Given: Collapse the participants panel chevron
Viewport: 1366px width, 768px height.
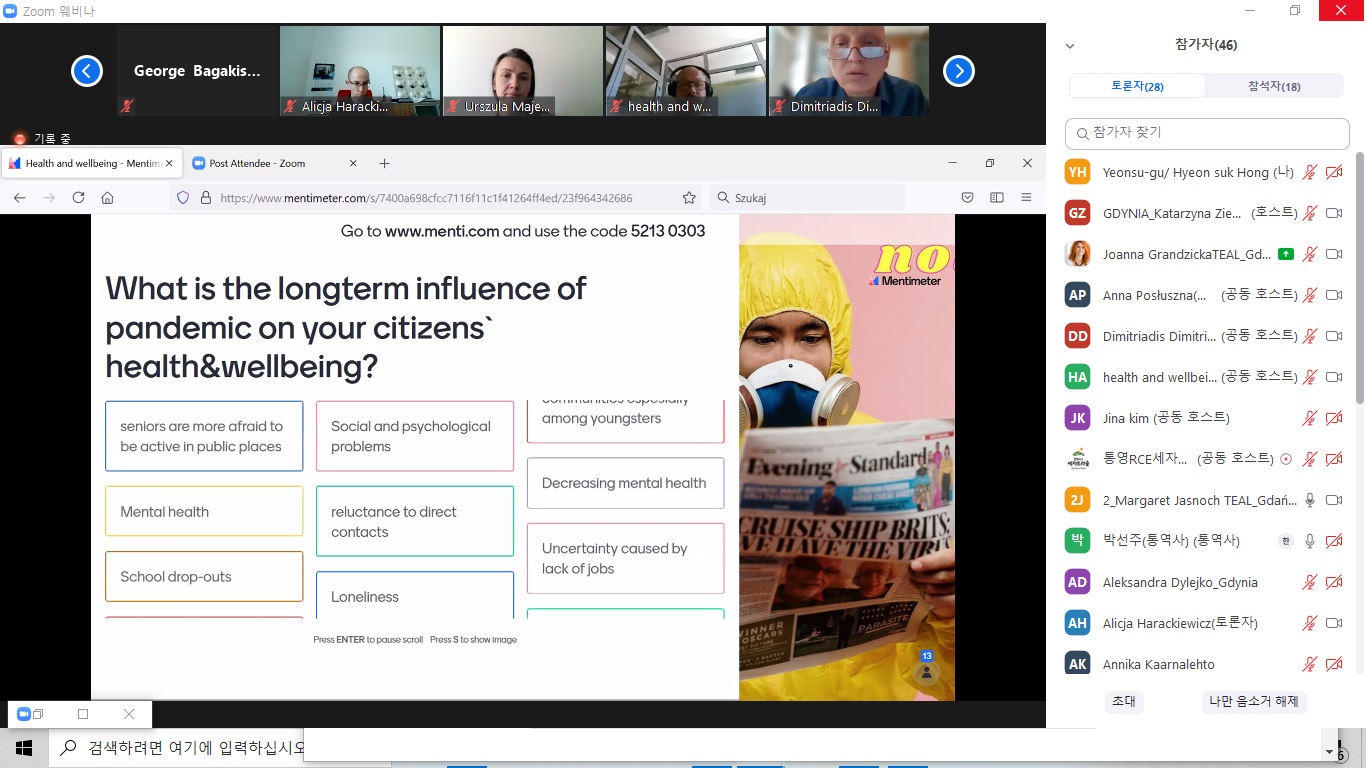Looking at the screenshot, I should click(1070, 46).
